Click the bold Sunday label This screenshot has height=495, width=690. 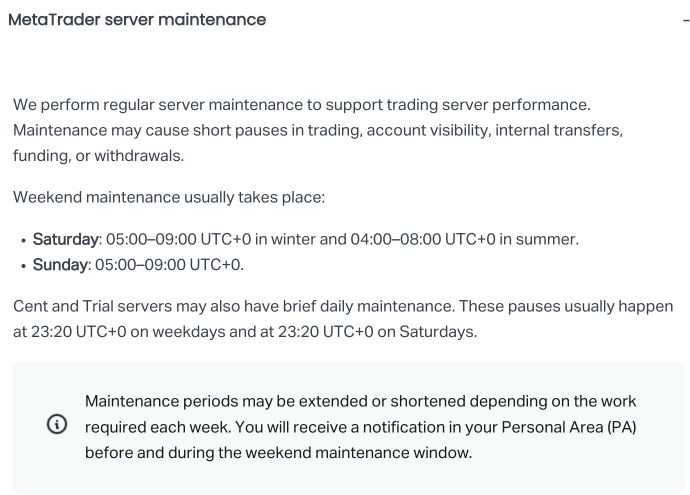60,265
